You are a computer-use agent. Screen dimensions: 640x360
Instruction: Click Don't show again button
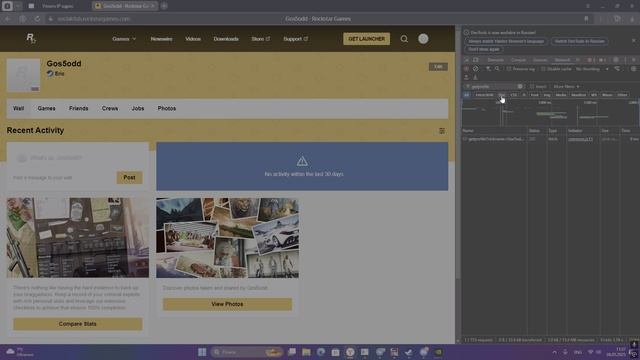tap(484, 49)
